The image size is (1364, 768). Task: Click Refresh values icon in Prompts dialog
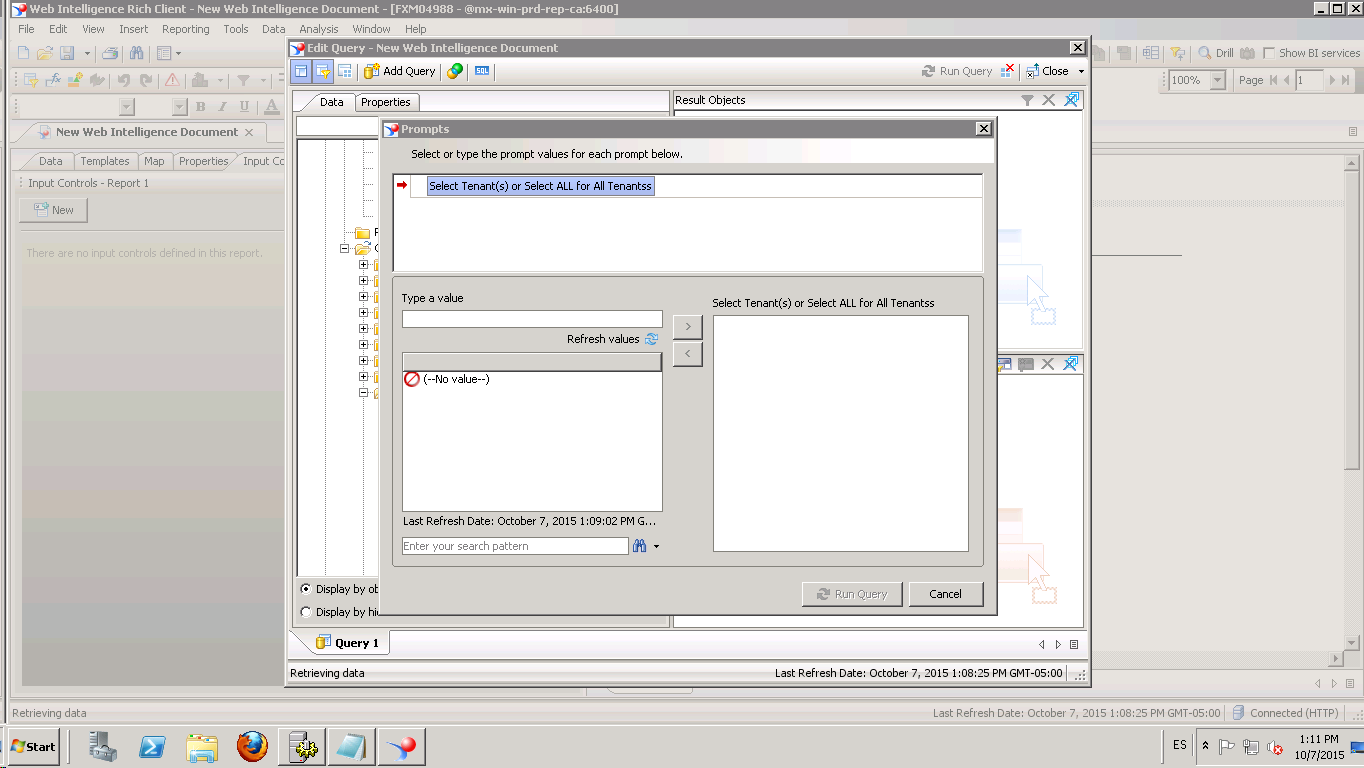point(652,339)
